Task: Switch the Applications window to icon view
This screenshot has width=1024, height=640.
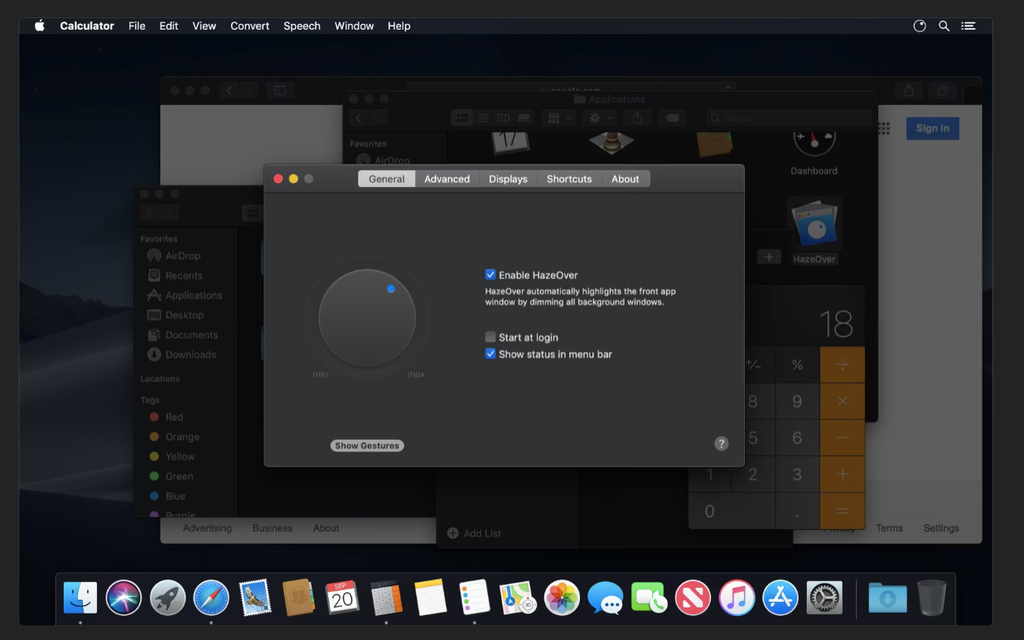Action: 462,118
